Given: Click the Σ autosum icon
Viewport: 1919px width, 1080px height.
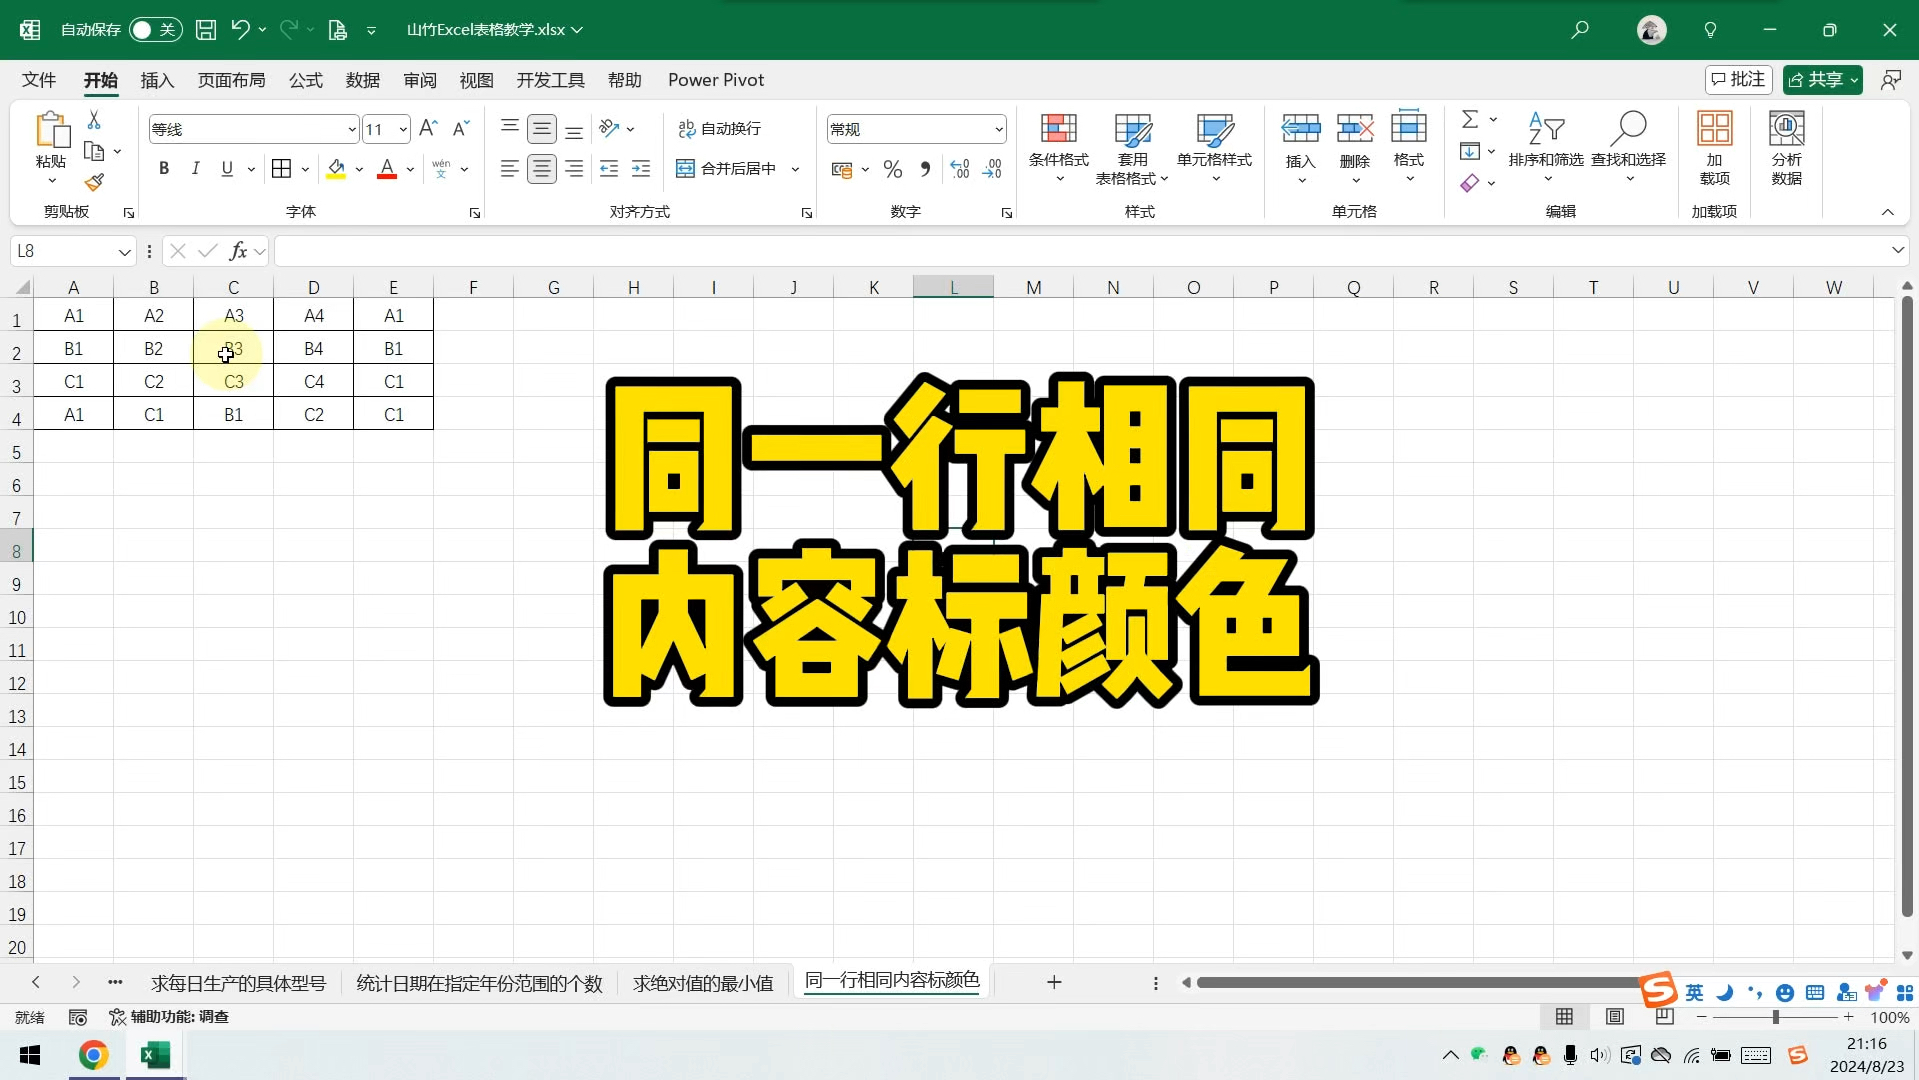Looking at the screenshot, I should (1470, 118).
